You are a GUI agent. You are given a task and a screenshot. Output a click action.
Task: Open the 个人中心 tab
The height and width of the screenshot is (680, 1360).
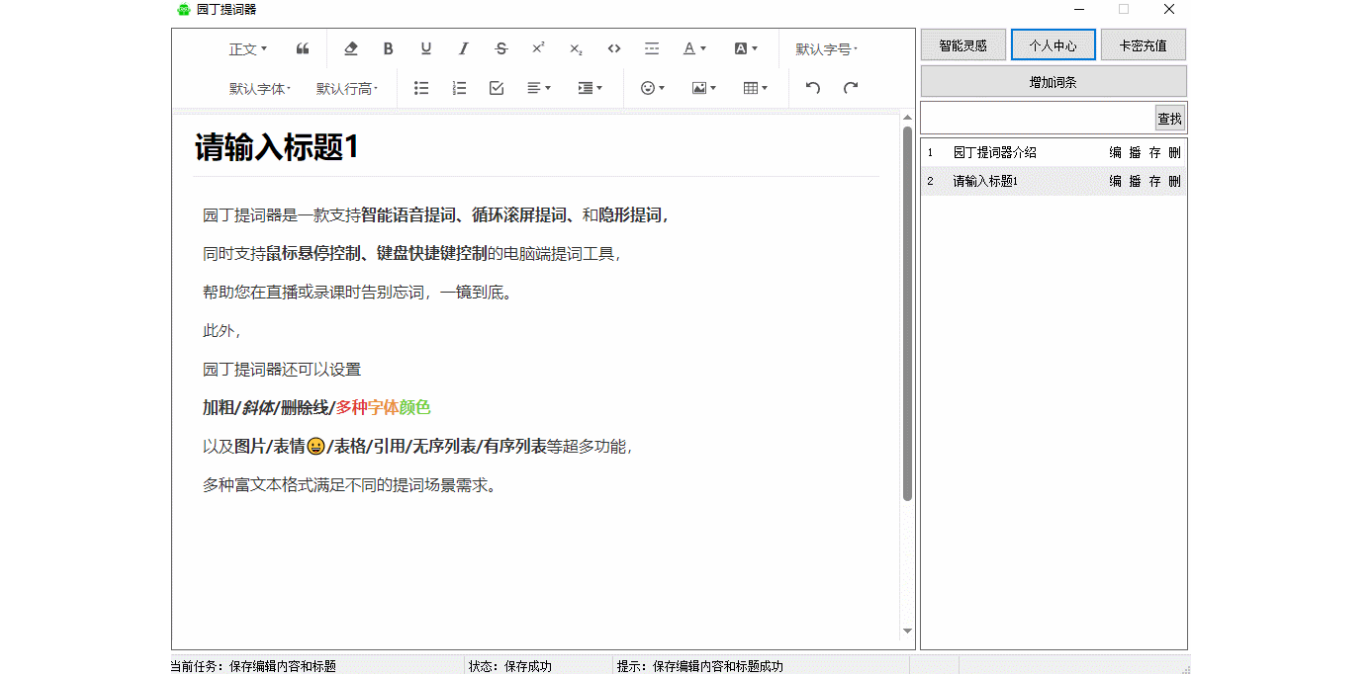[x=1053, y=45]
